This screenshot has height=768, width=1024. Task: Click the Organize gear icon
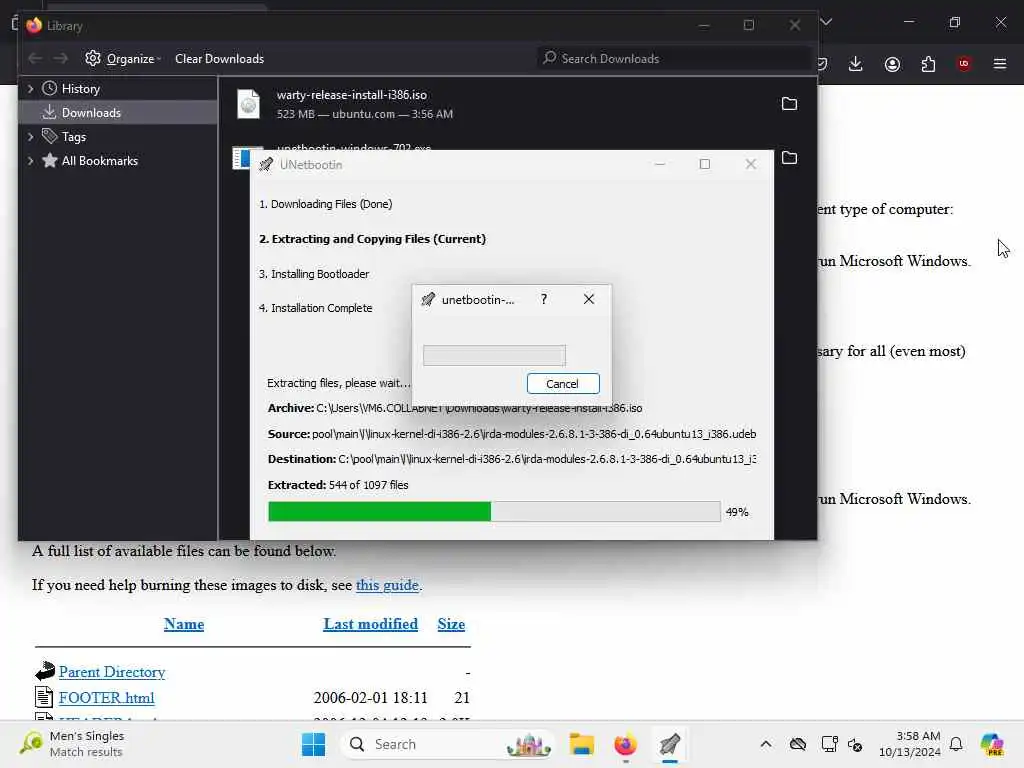(x=93, y=58)
